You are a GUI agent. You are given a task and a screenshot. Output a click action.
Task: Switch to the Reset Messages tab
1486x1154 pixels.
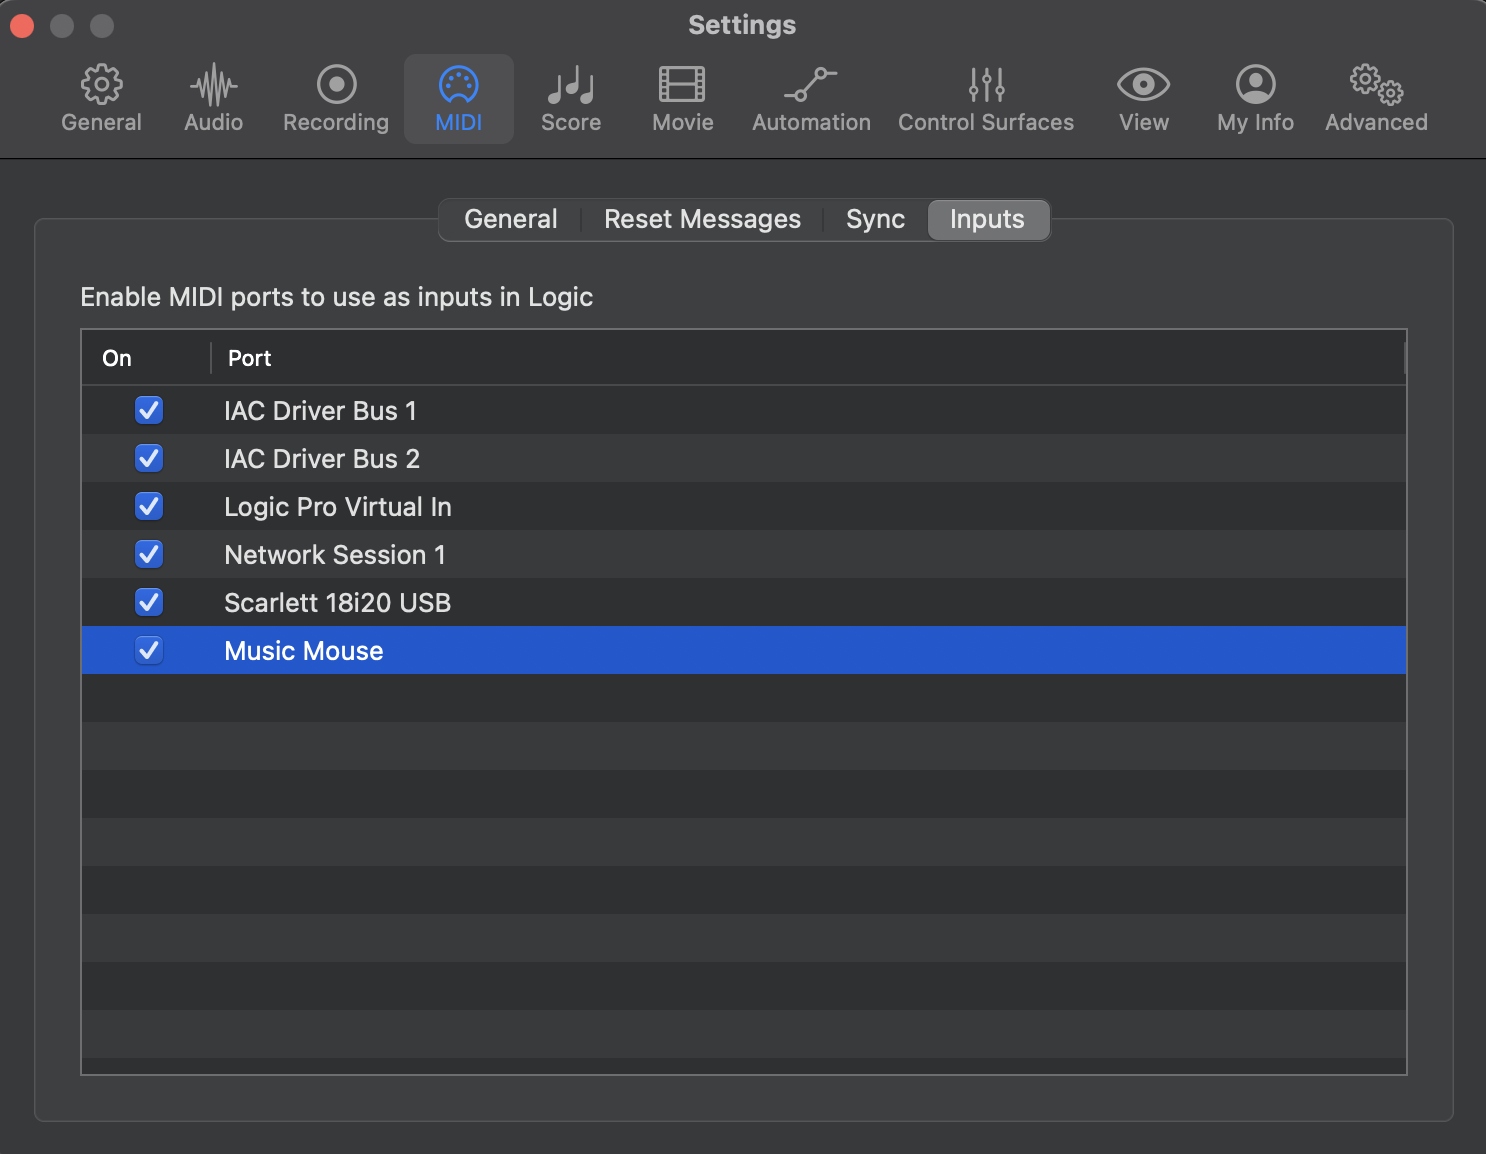(702, 219)
